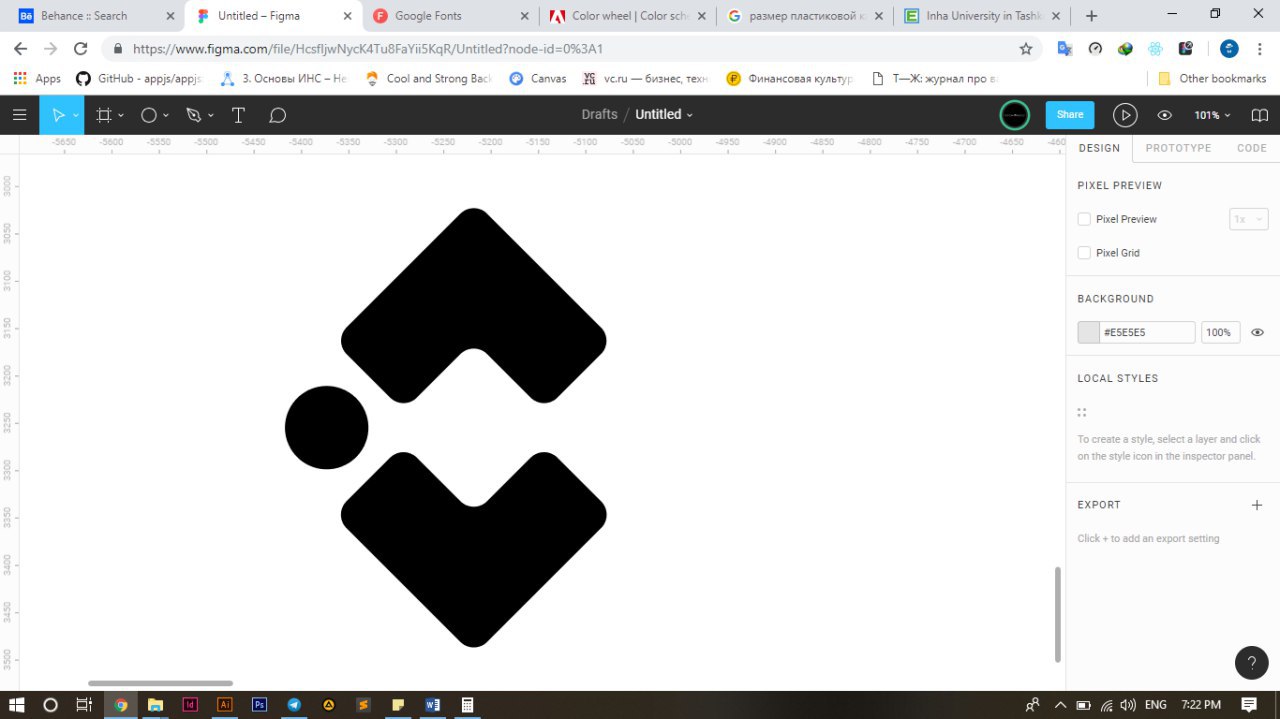The height and width of the screenshot is (719, 1280).
Task: Click the React DevTools extension icon
Action: (1155, 48)
